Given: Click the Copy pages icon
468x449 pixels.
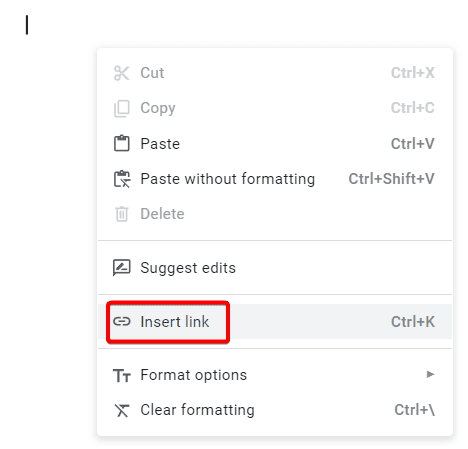Looking at the screenshot, I should tap(121, 108).
